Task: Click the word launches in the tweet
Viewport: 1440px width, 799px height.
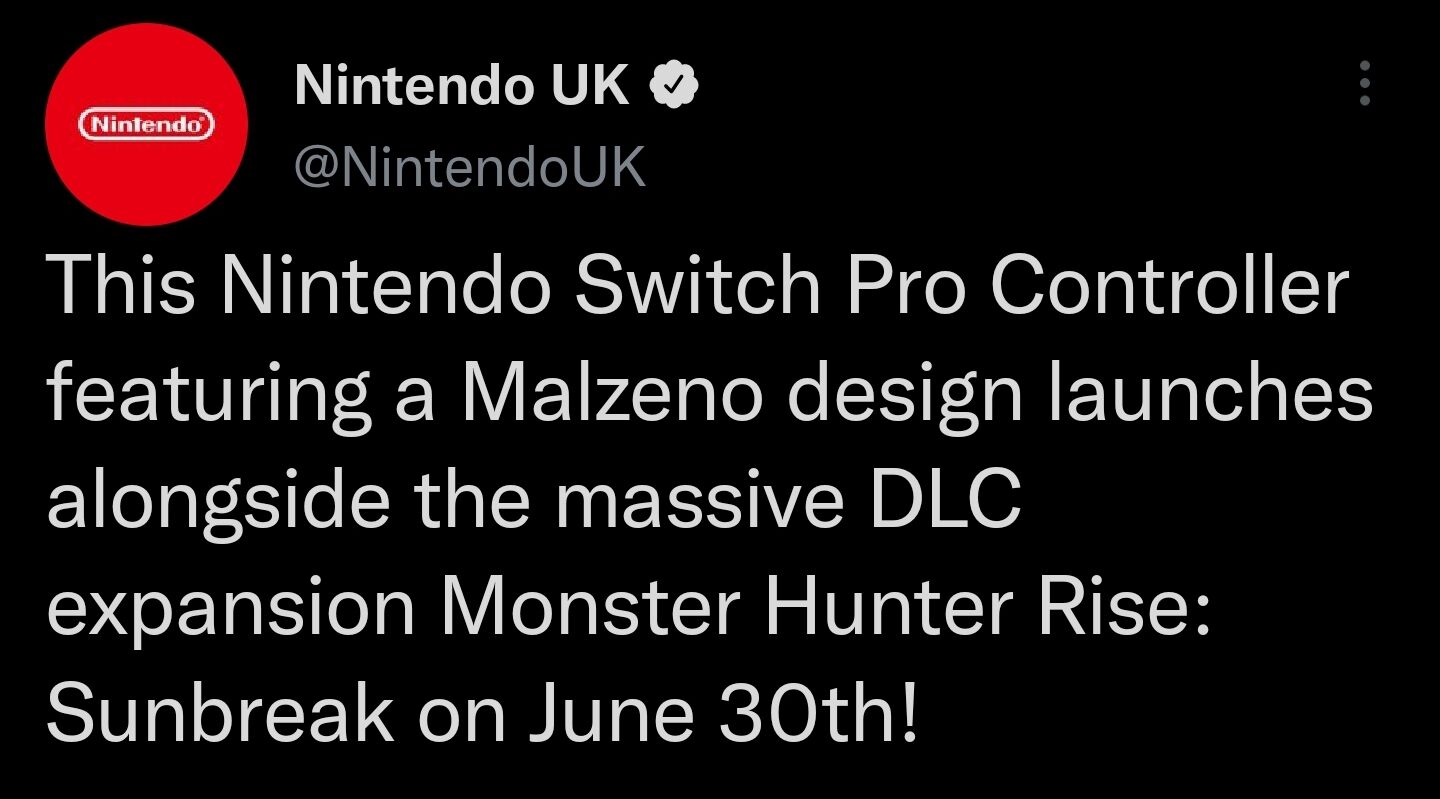Action: pos(1211,392)
